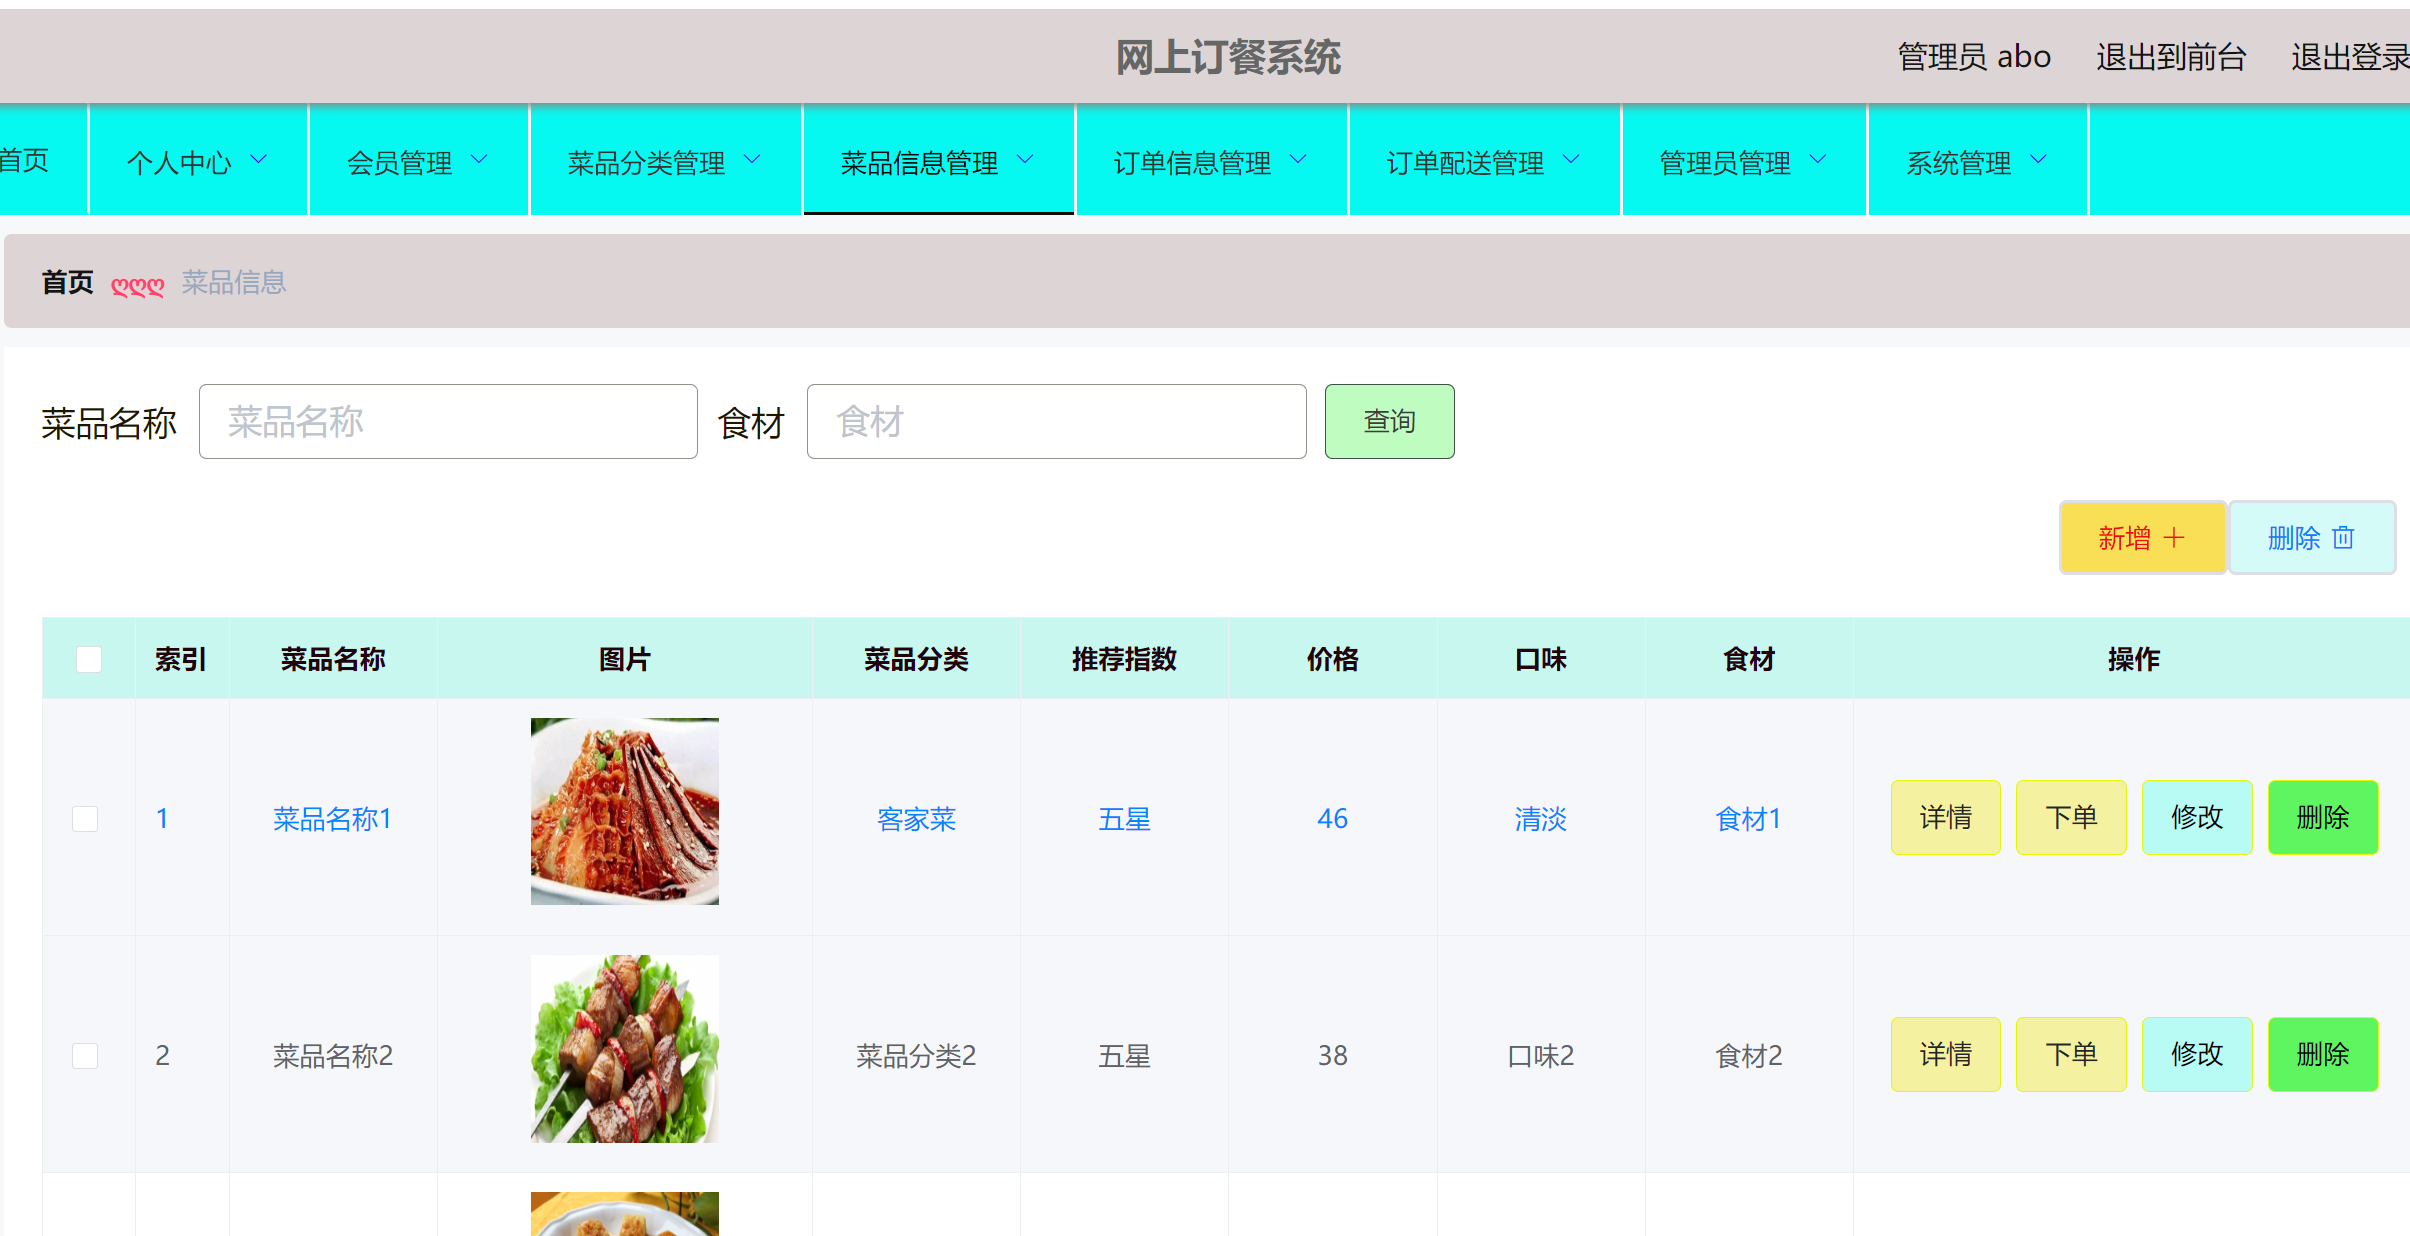Switch to the 首页 tab
The height and width of the screenshot is (1236, 2410).
(x=25, y=159)
